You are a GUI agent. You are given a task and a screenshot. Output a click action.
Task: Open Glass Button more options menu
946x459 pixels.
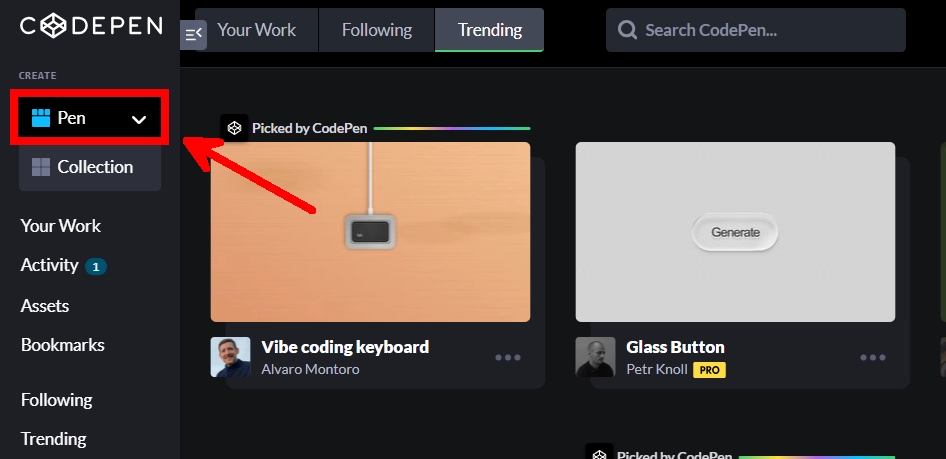click(x=873, y=357)
